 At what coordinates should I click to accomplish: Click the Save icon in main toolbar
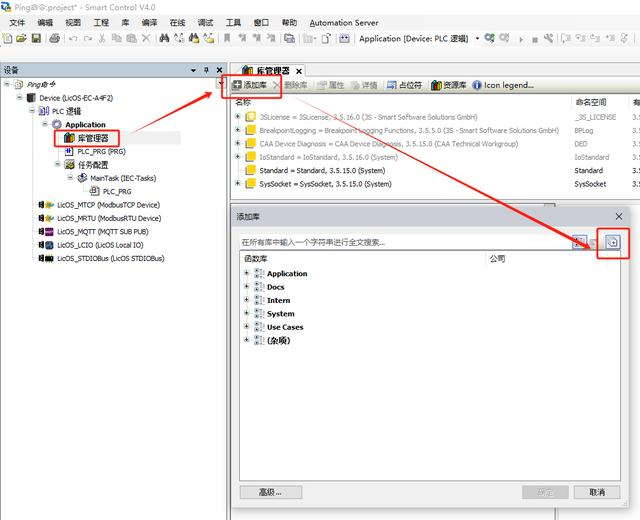(37, 39)
